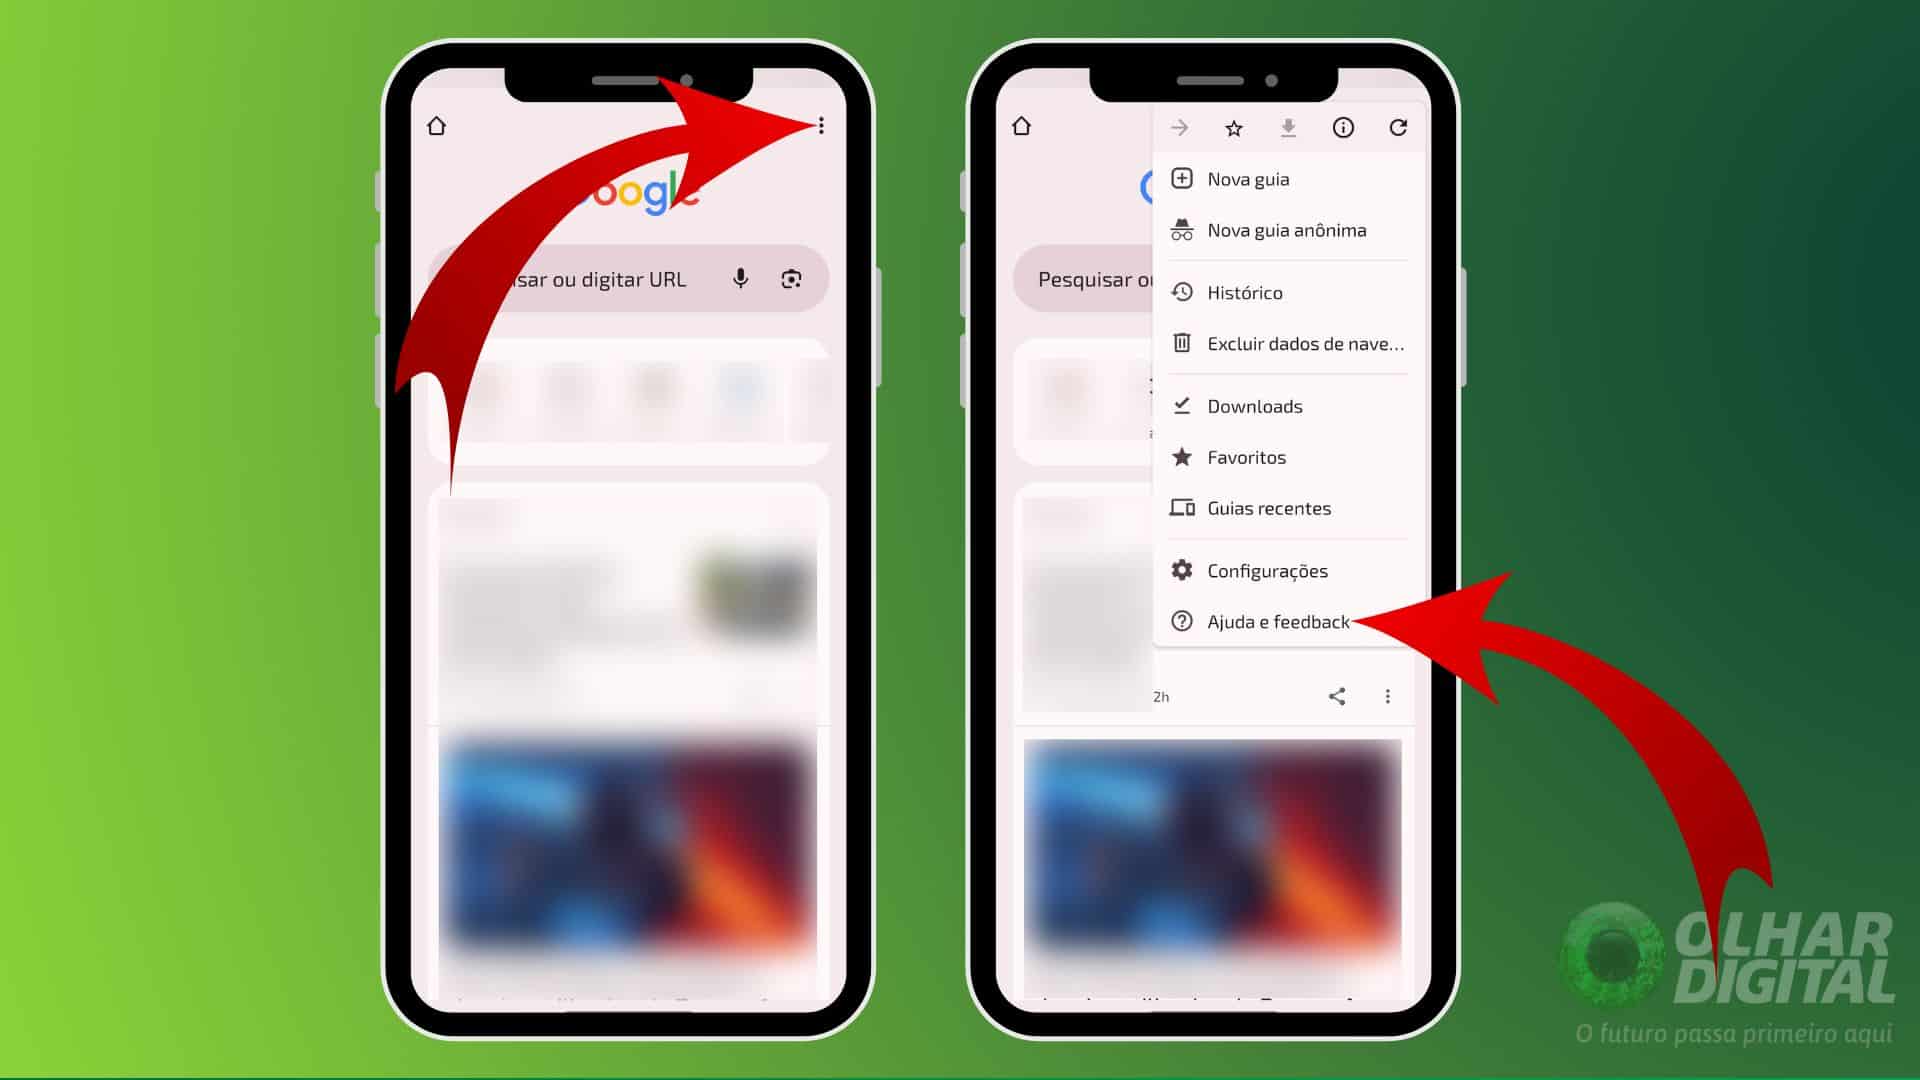The width and height of the screenshot is (1920, 1080).
Task: Click the bookmark/star icon in toolbar
Action: coord(1233,128)
